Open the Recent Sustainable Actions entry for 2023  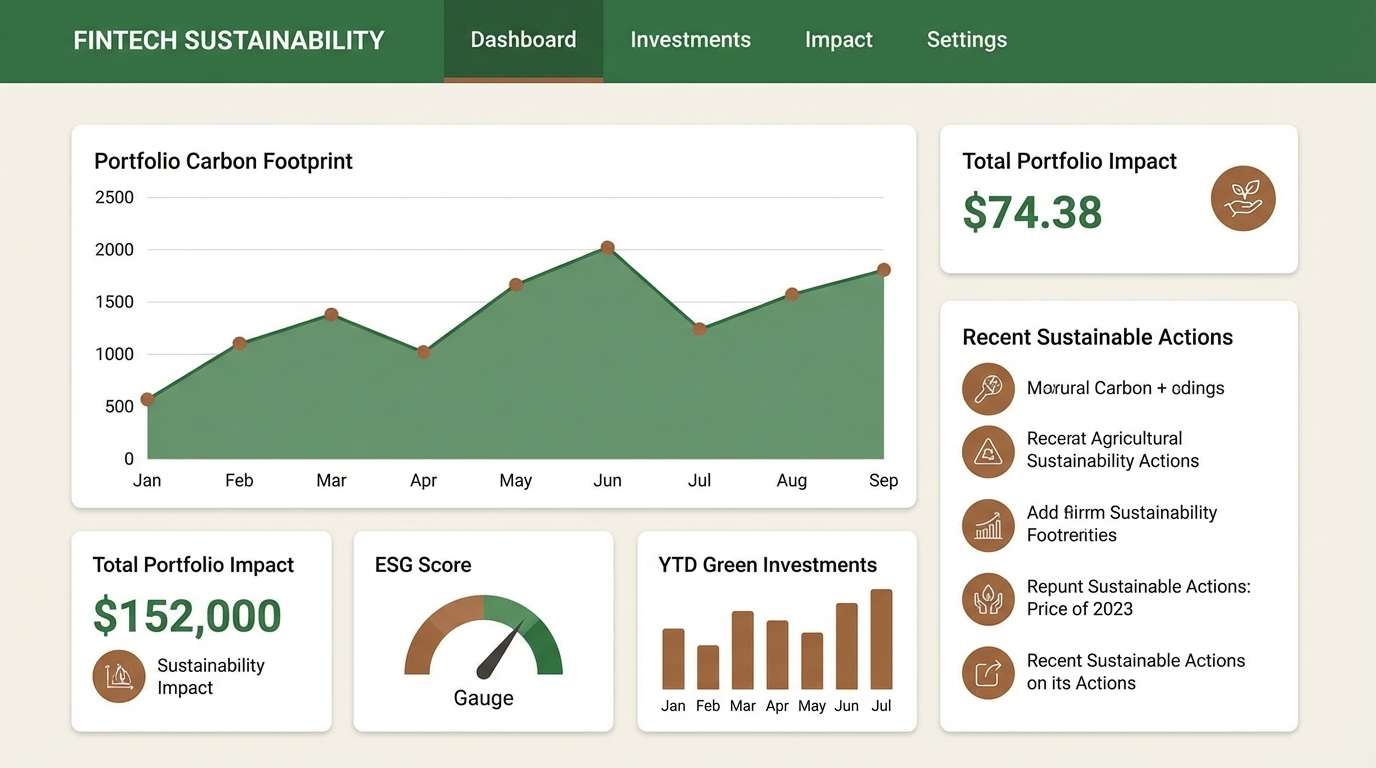point(1138,597)
